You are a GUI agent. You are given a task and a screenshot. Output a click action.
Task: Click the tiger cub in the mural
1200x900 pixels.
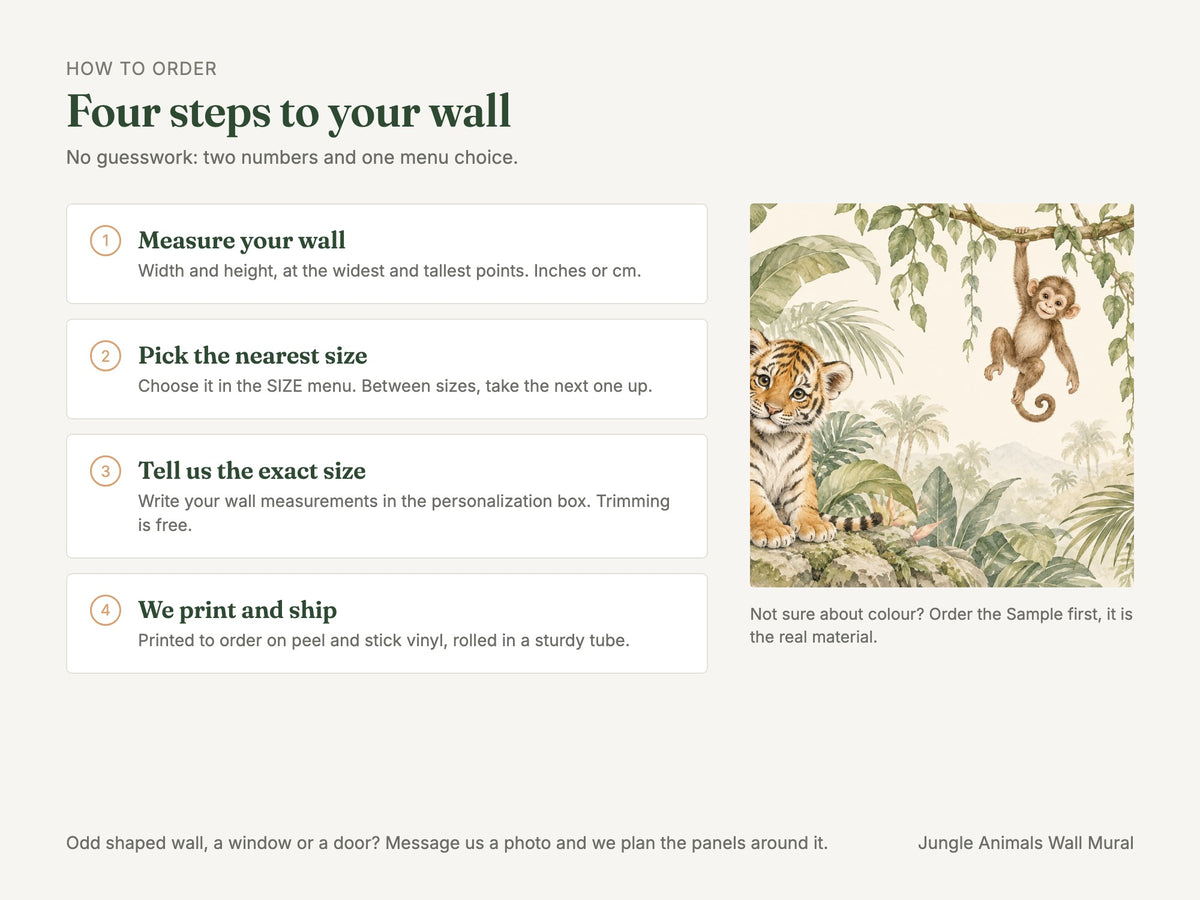point(800,440)
